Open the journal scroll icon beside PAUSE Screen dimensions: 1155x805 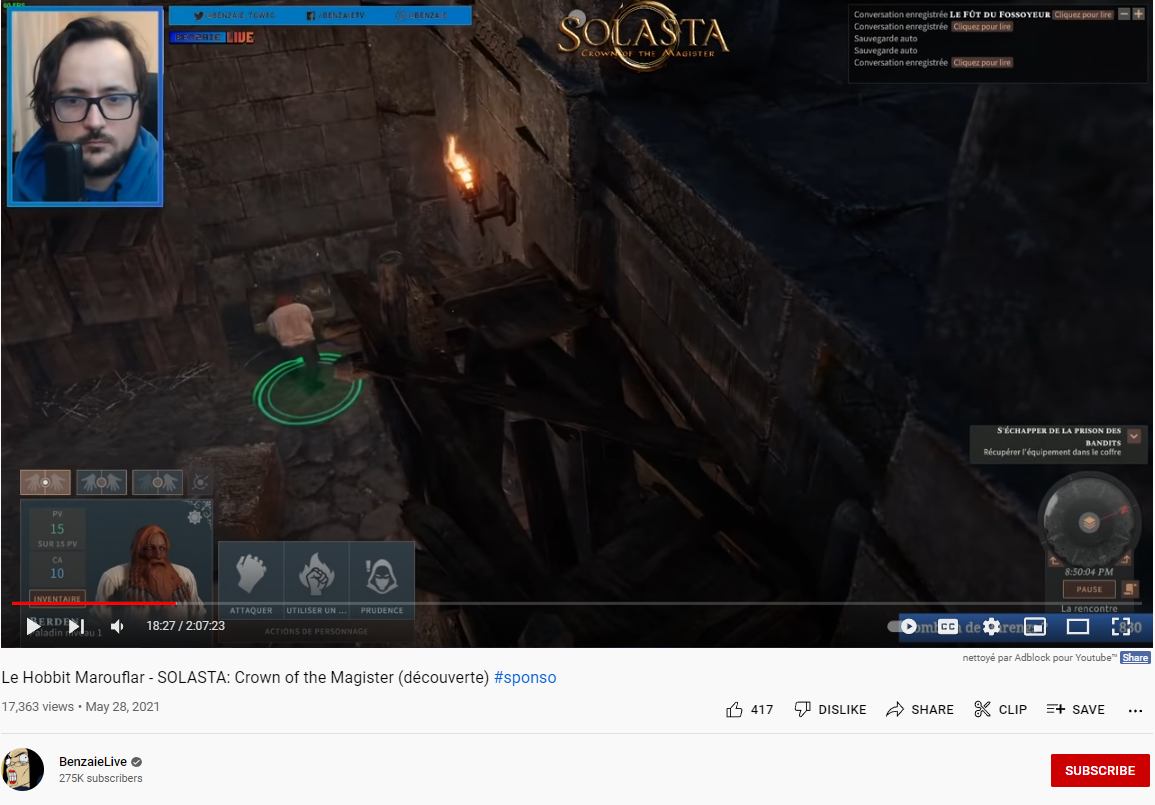pyautogui.click(x=1129, y=589)
